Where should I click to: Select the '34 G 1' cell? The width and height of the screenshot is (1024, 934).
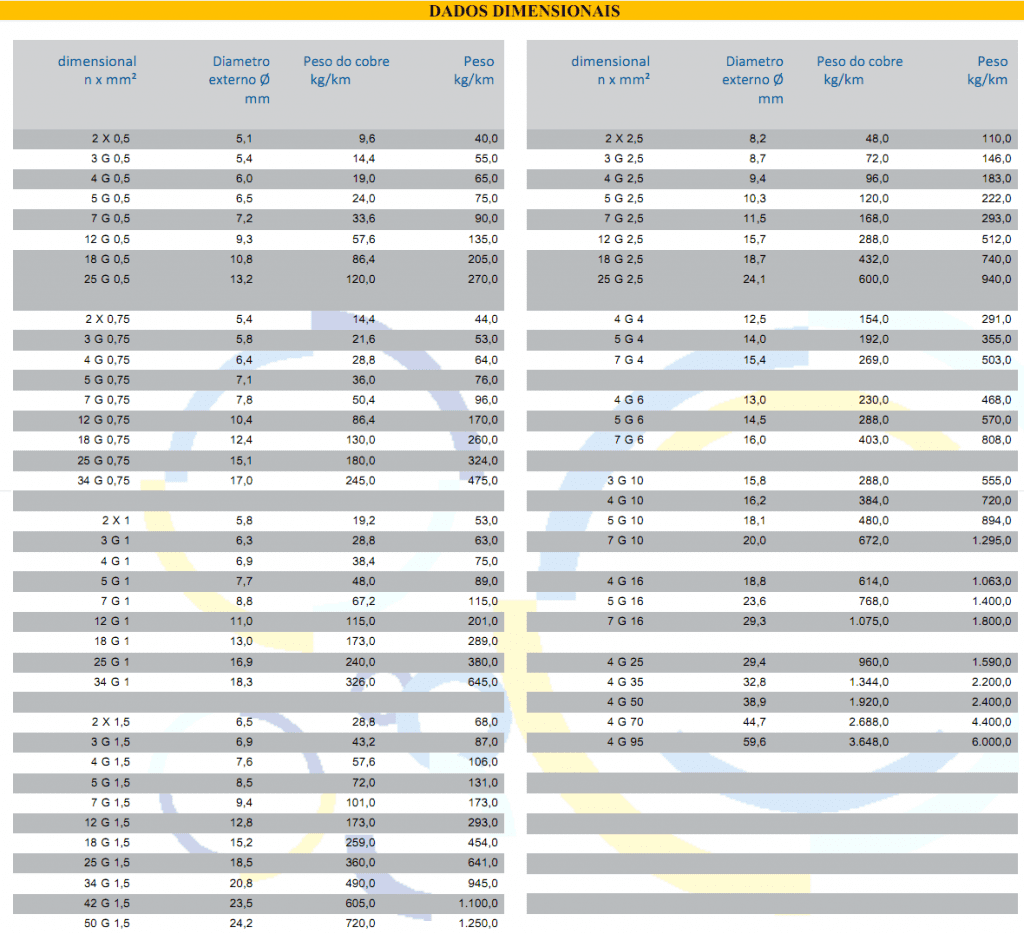112,682
